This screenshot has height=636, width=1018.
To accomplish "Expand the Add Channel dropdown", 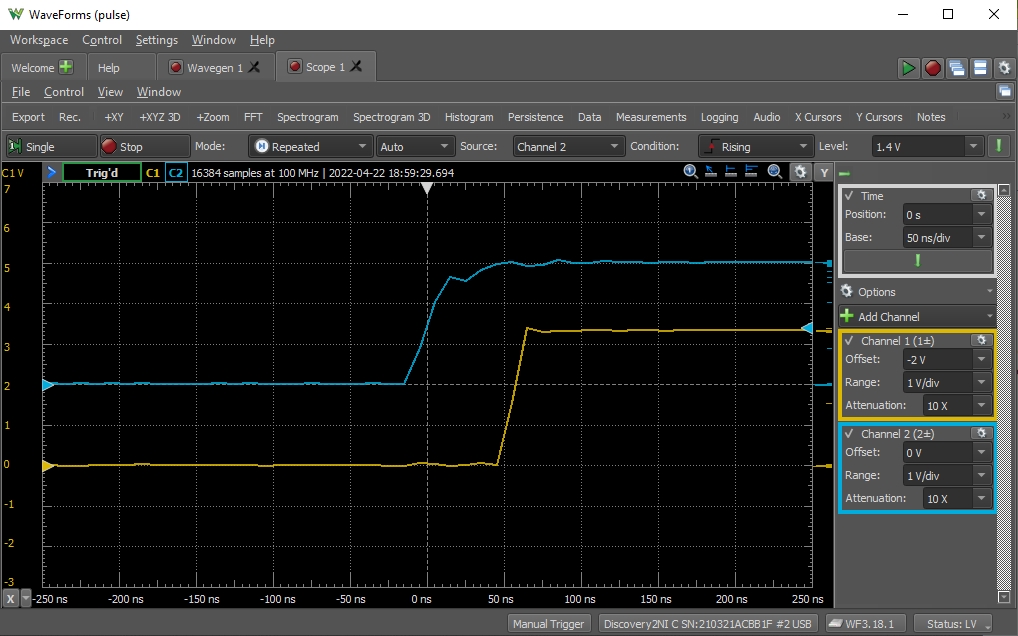I will tap(917, 317).
